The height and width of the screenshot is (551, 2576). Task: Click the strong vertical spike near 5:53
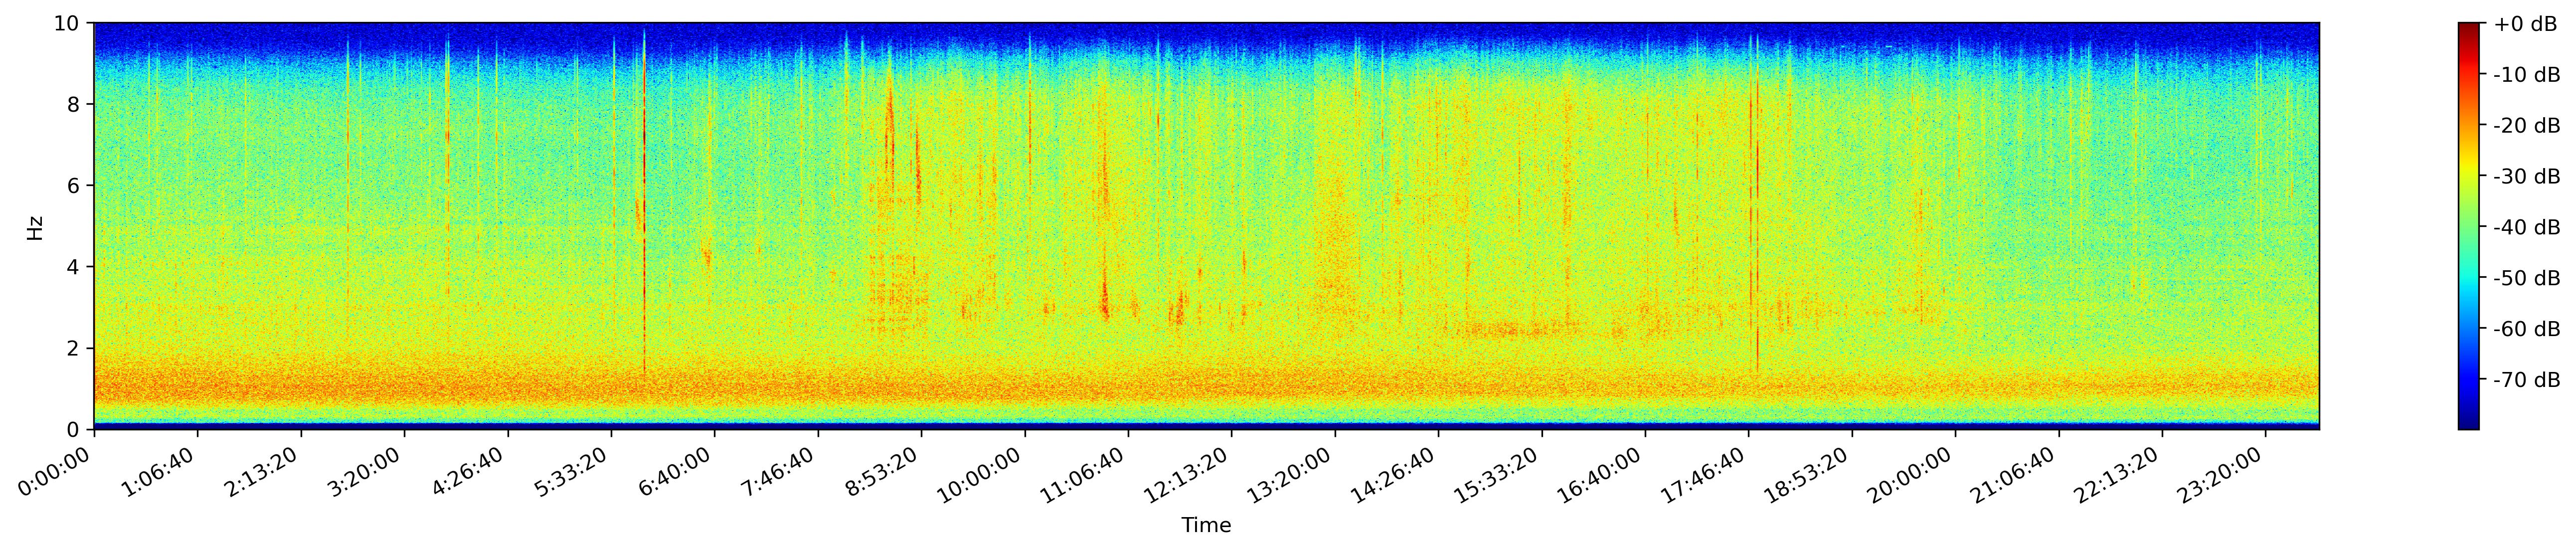644,200
